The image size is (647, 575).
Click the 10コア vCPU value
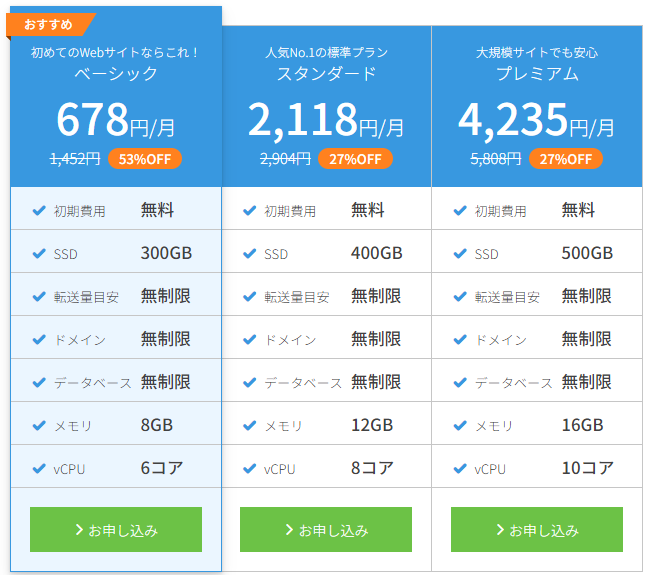(x=588, y=468)
